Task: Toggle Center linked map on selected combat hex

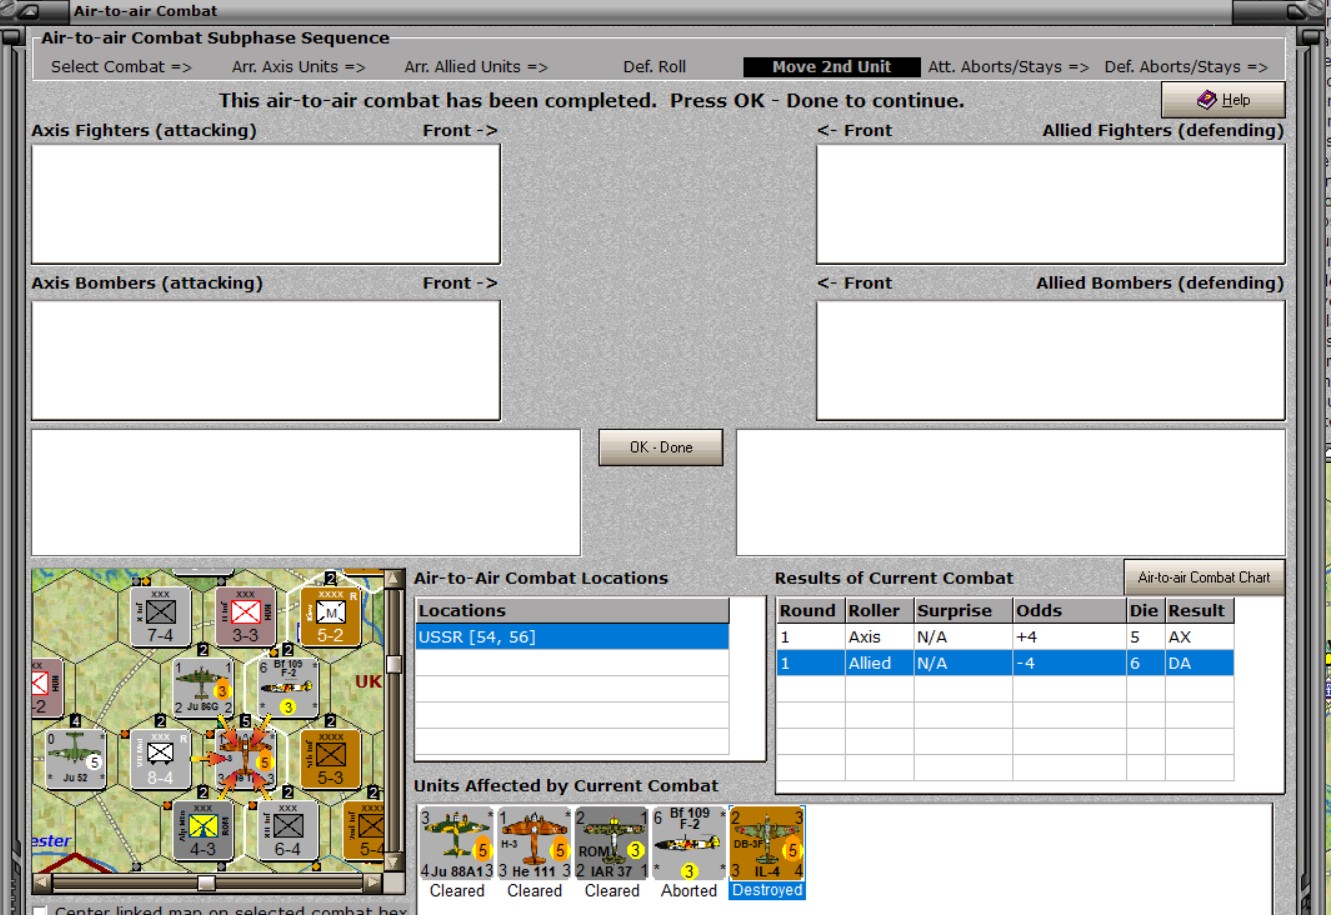Action: click(x=40, y=911)
